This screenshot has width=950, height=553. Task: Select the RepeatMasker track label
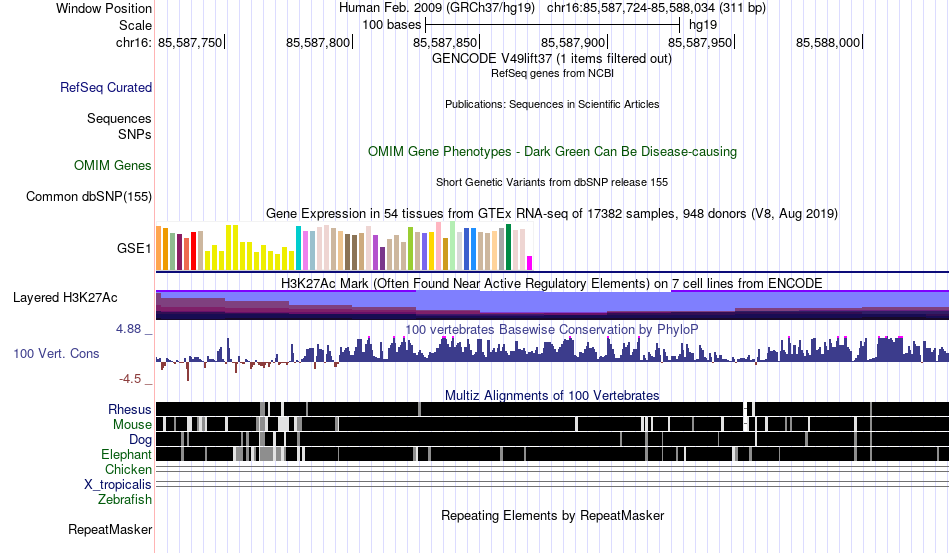click(110, 529)
